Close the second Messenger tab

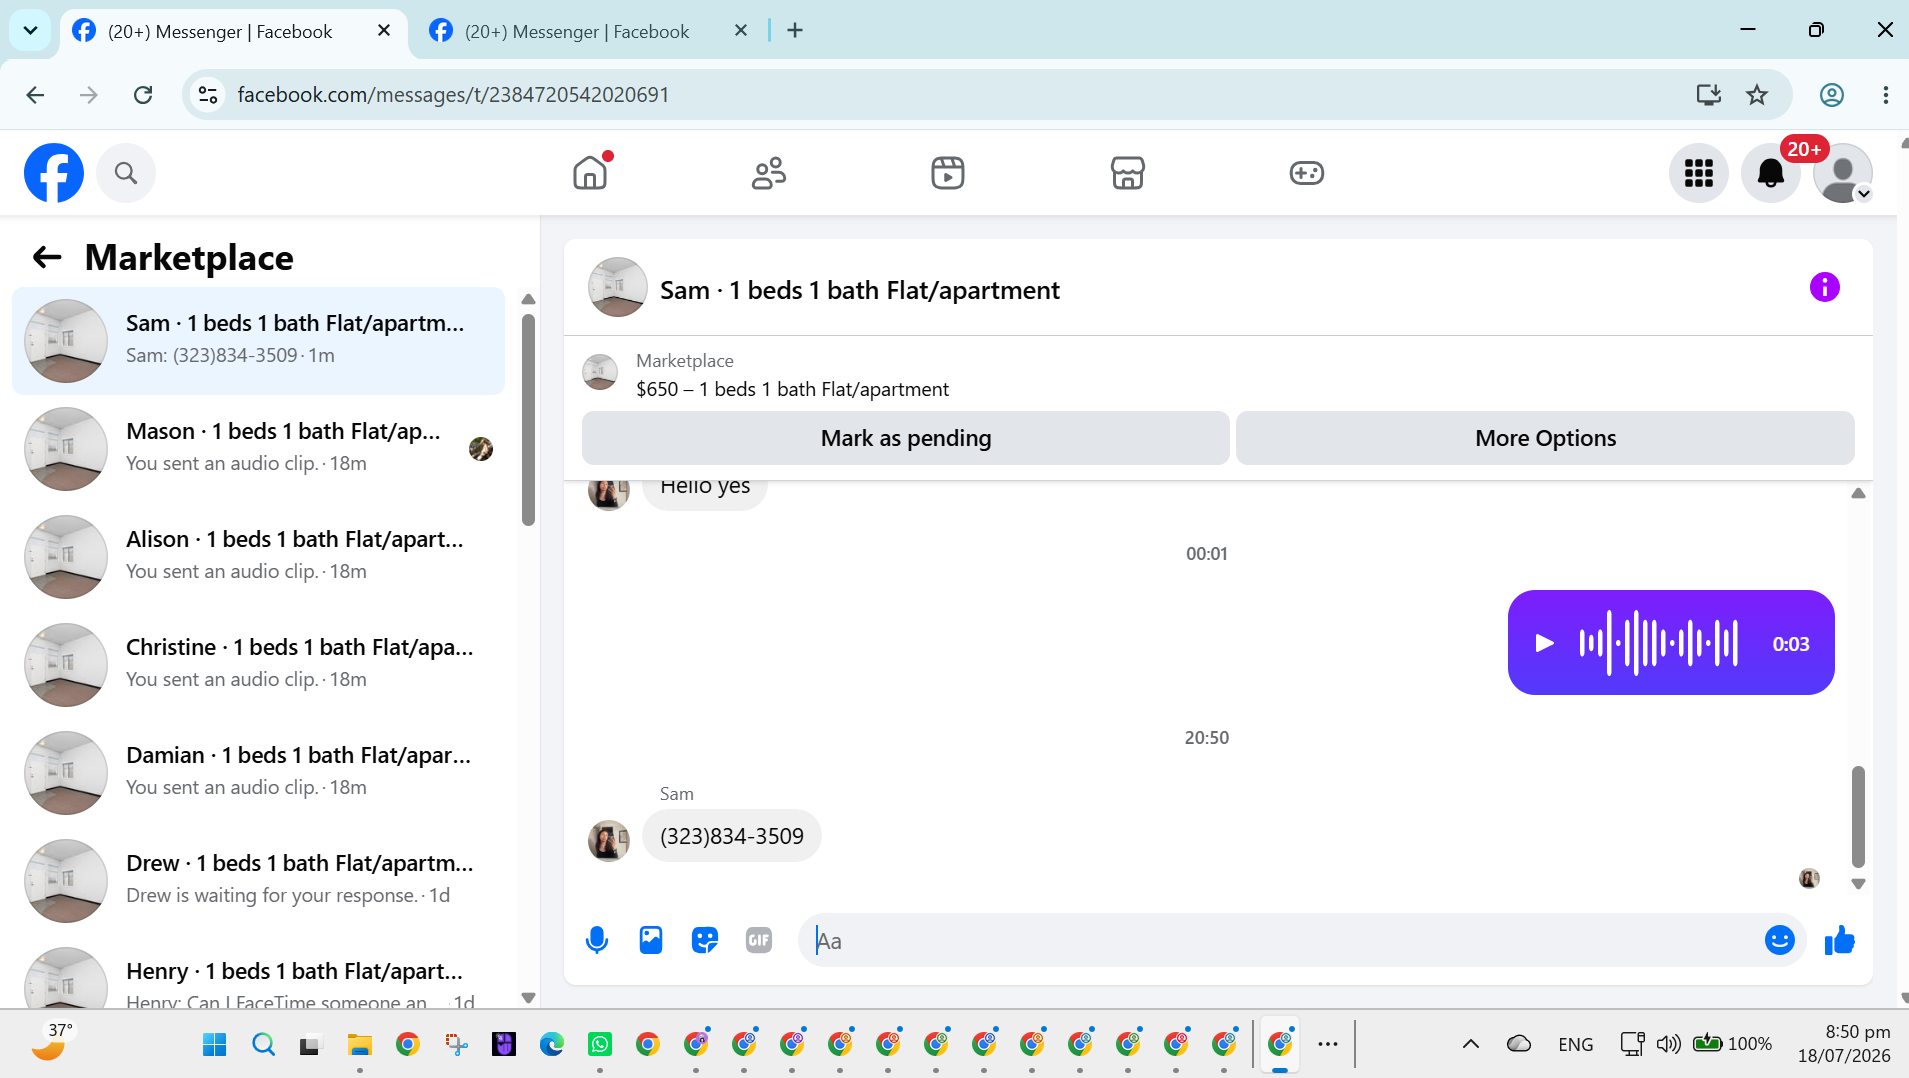(740, 31)
